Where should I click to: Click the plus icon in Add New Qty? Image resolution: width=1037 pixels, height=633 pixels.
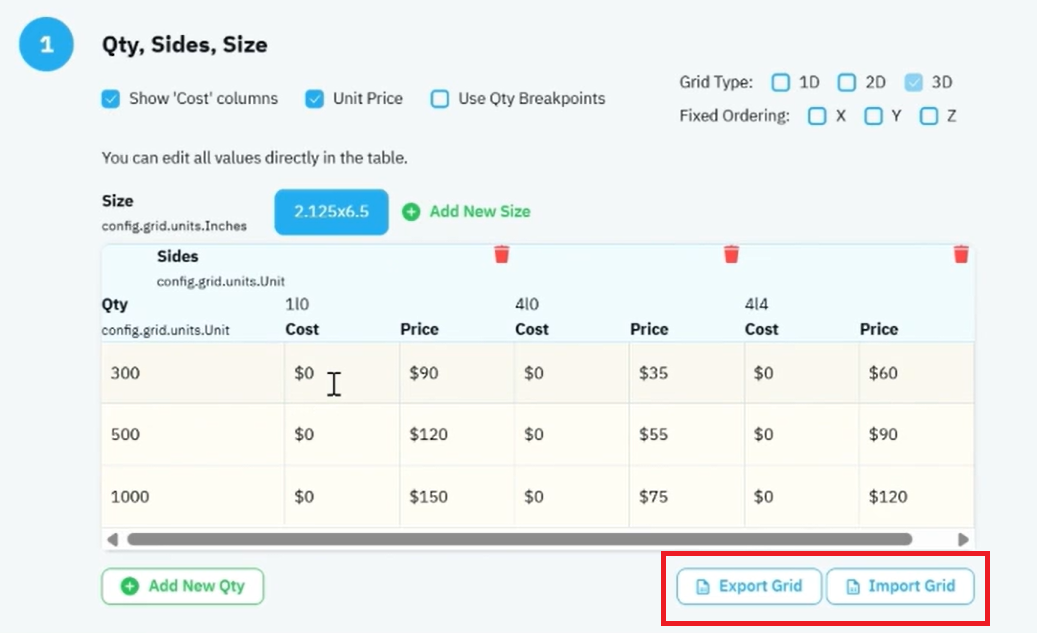click(130, 586)
